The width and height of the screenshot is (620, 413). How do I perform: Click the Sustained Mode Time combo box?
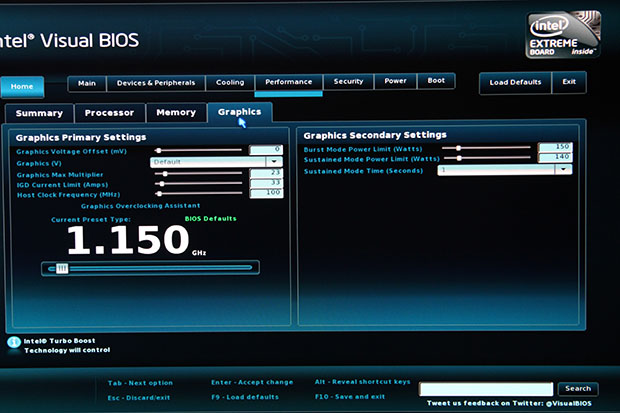(x=505, y=170)
